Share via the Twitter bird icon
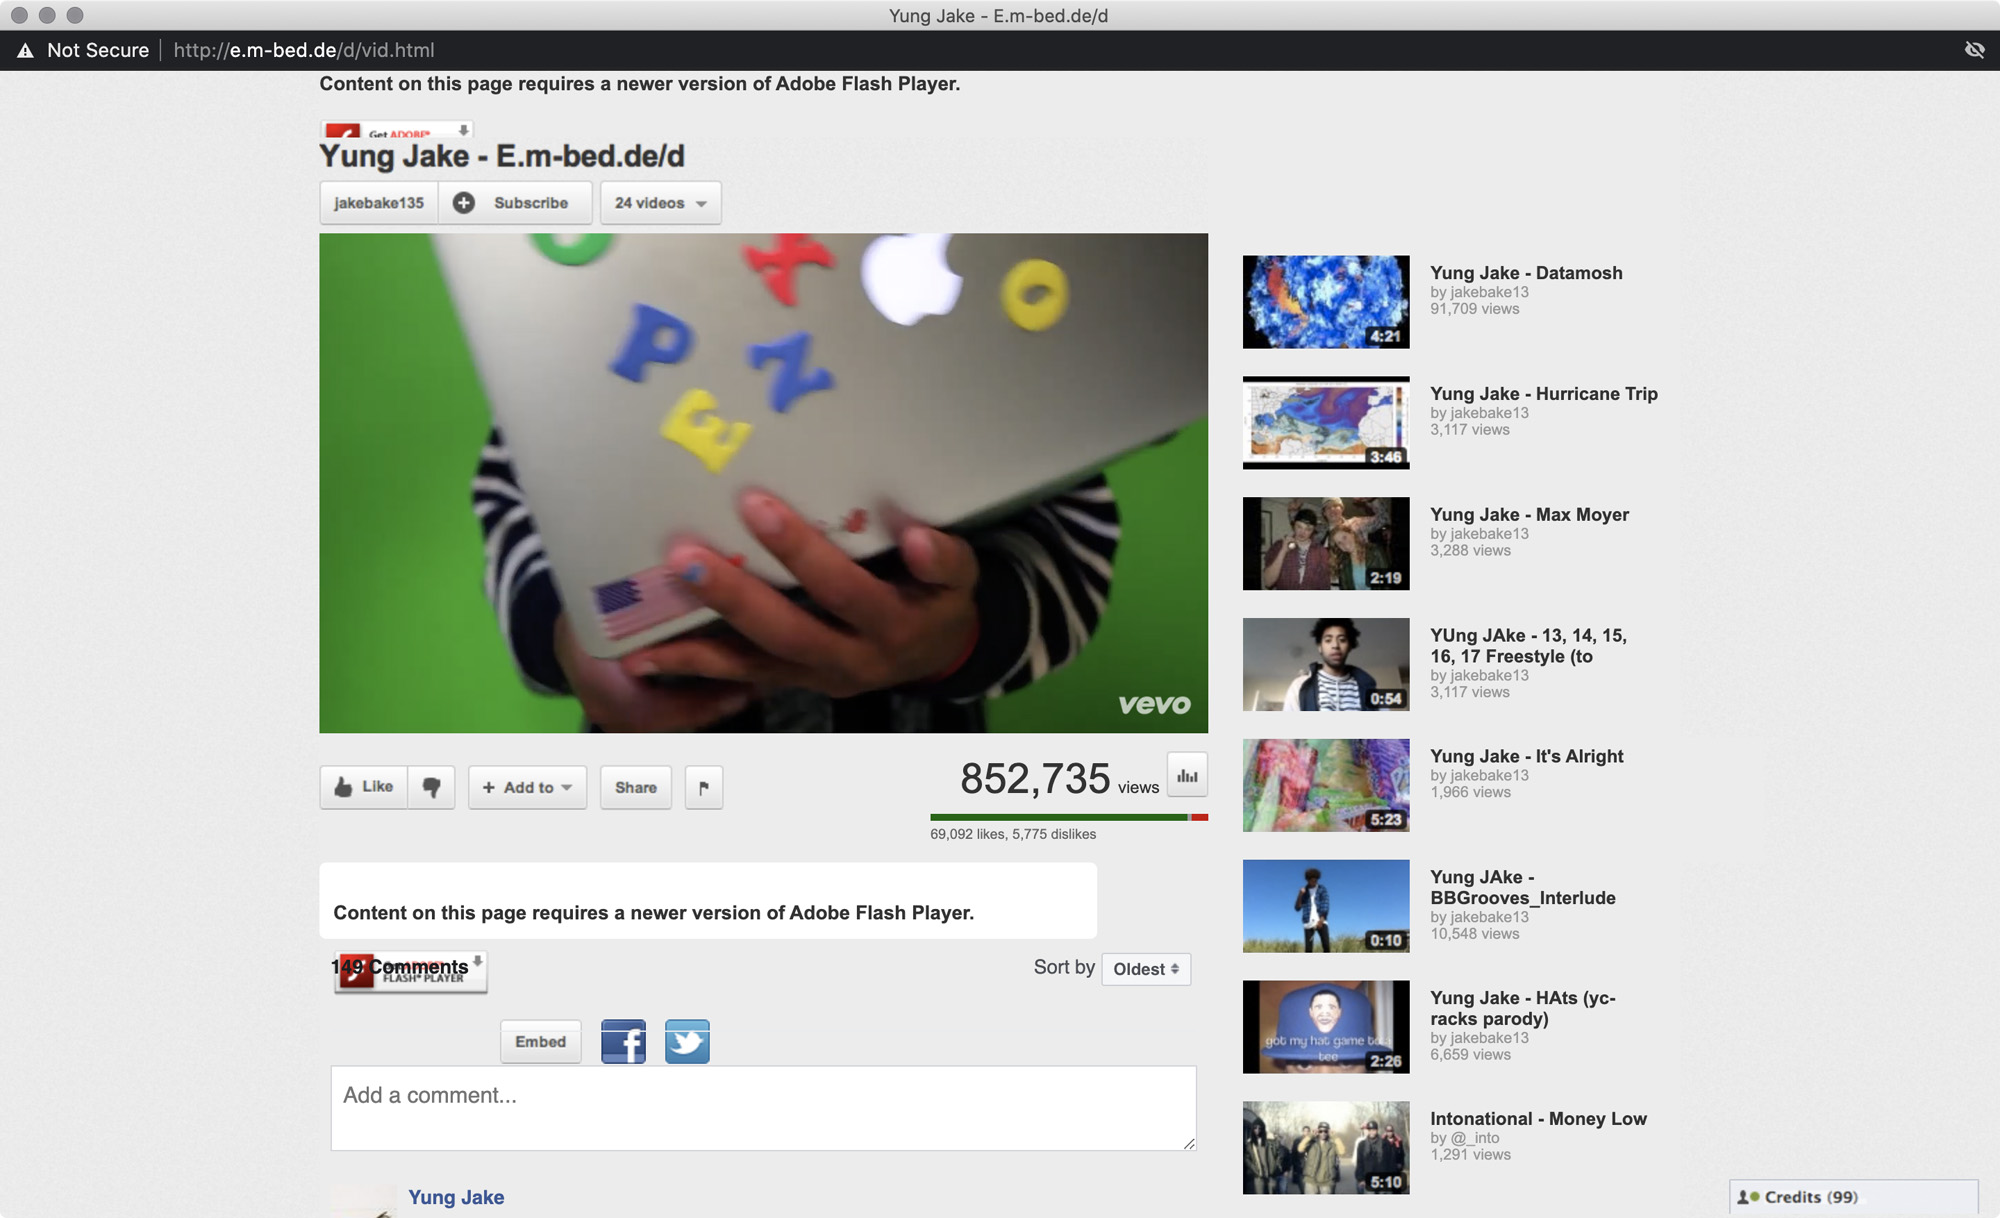The height and width of the screenshot is (1218, 2000). pyautogui.click(x=687, y=1041)
